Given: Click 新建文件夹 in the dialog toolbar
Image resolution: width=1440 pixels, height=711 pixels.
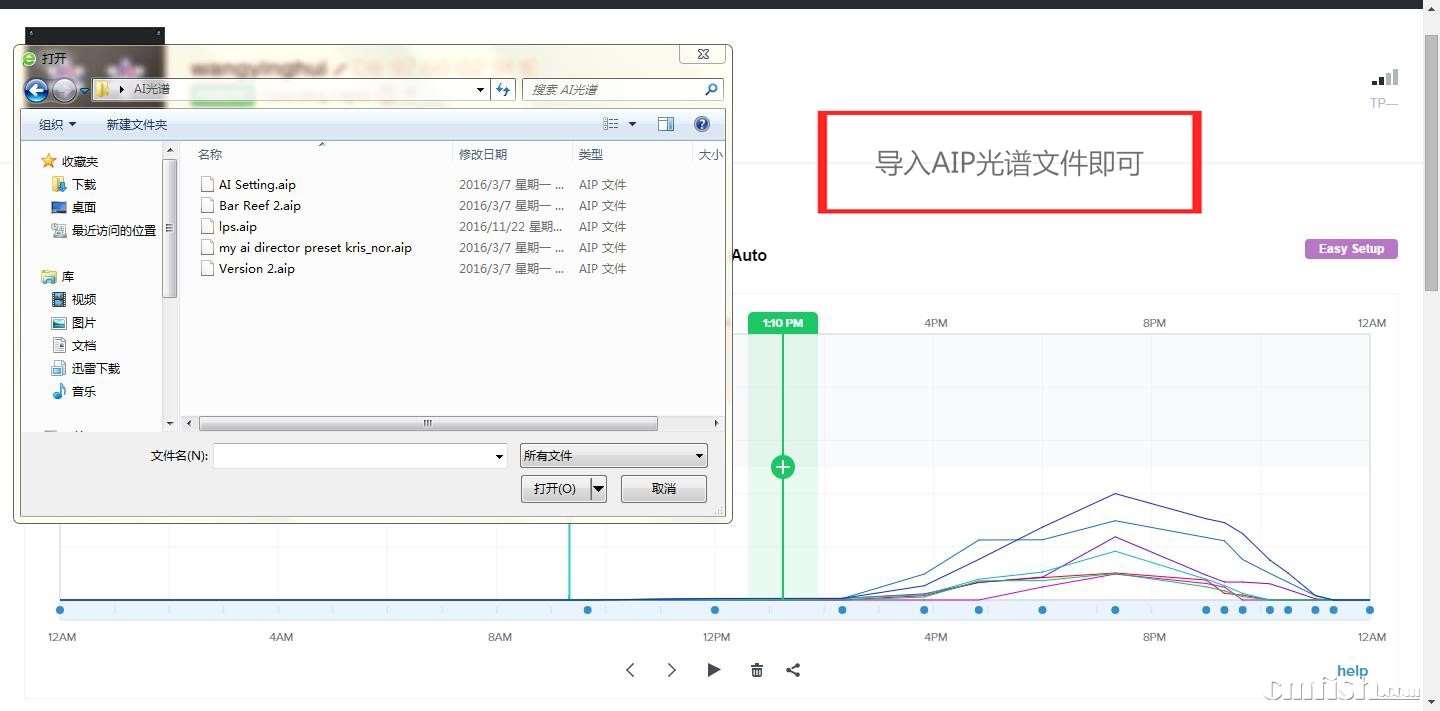Looking at the screenshot, I should click(137, 125).
